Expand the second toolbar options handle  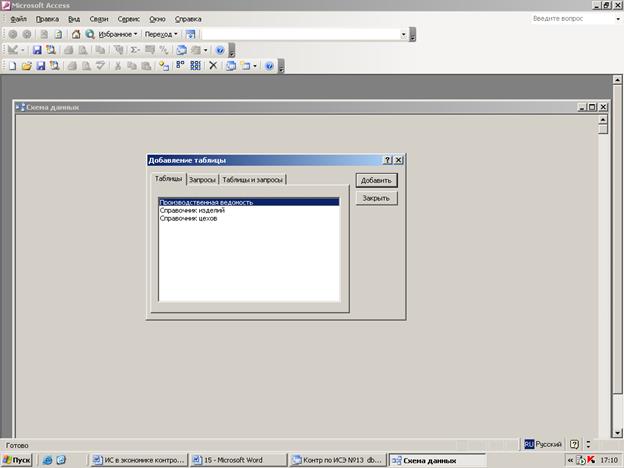tap(232, 51)
